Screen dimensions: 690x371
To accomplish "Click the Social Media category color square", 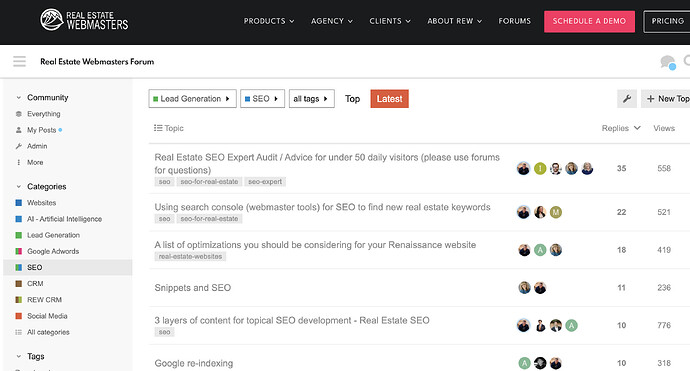I will (18, 316).
